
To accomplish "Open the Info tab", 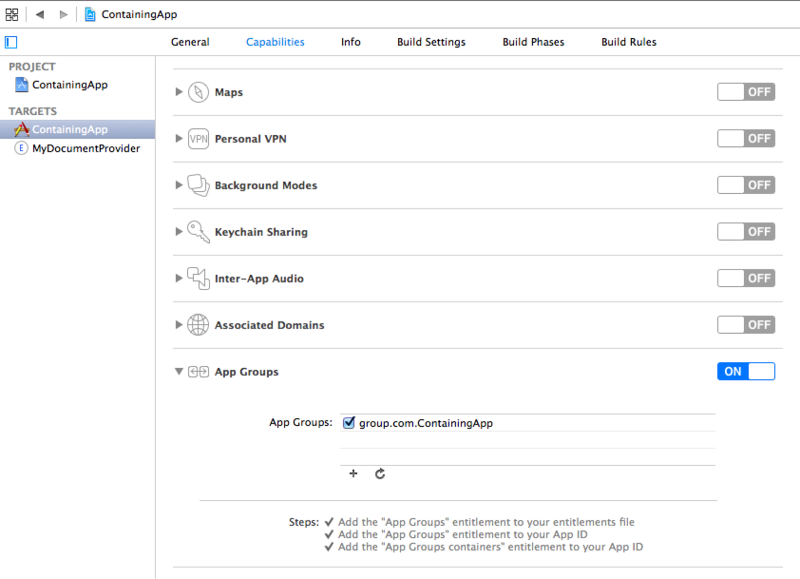I will [351, 42].
